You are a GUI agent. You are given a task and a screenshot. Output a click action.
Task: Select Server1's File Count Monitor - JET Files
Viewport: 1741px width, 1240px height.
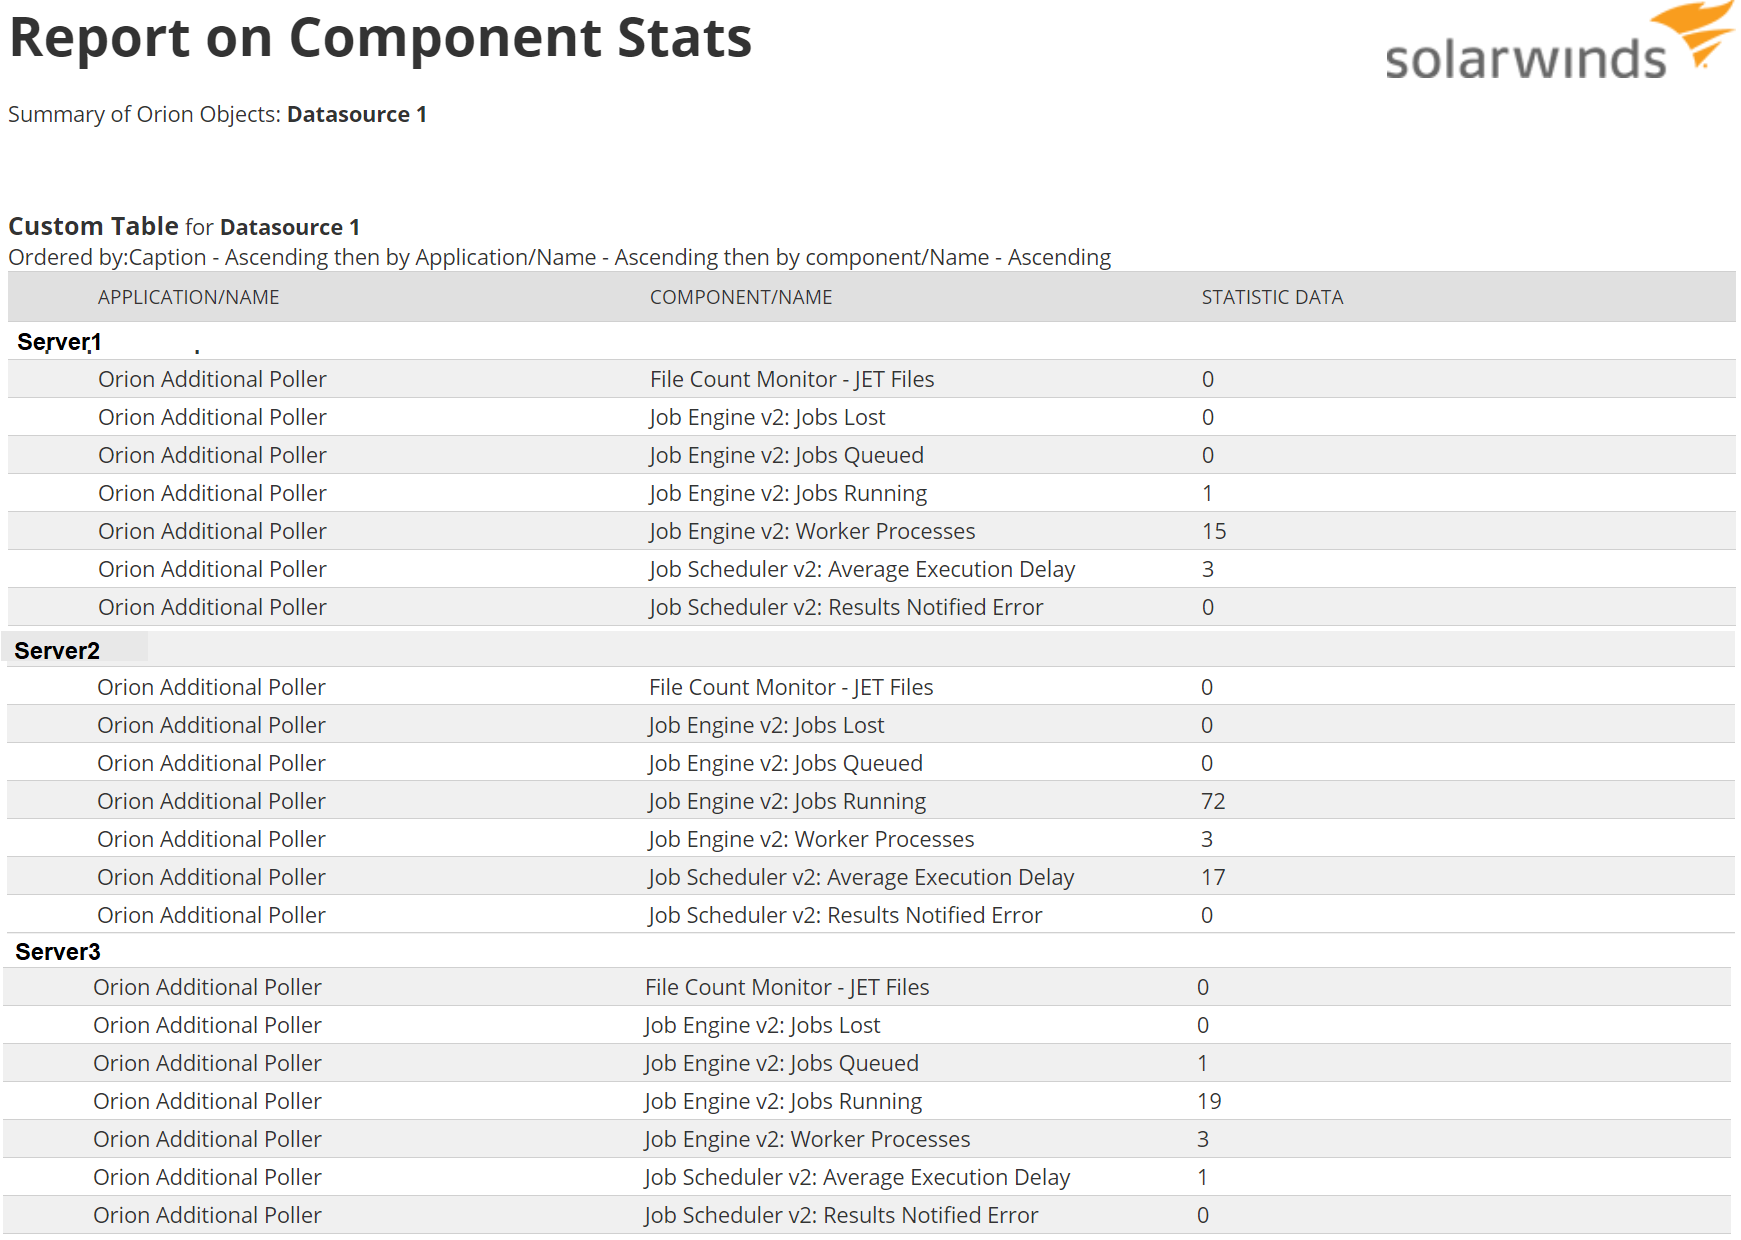(x=791, y=380)
